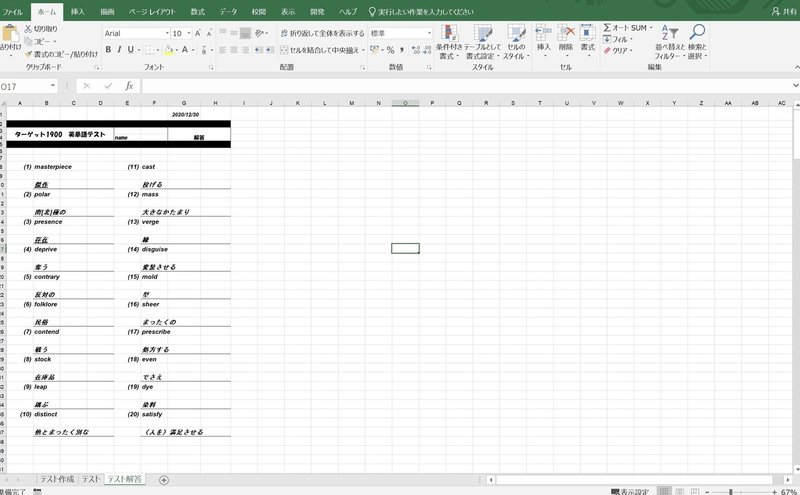Click the Accounting Number Format icon

click(374, 50)
